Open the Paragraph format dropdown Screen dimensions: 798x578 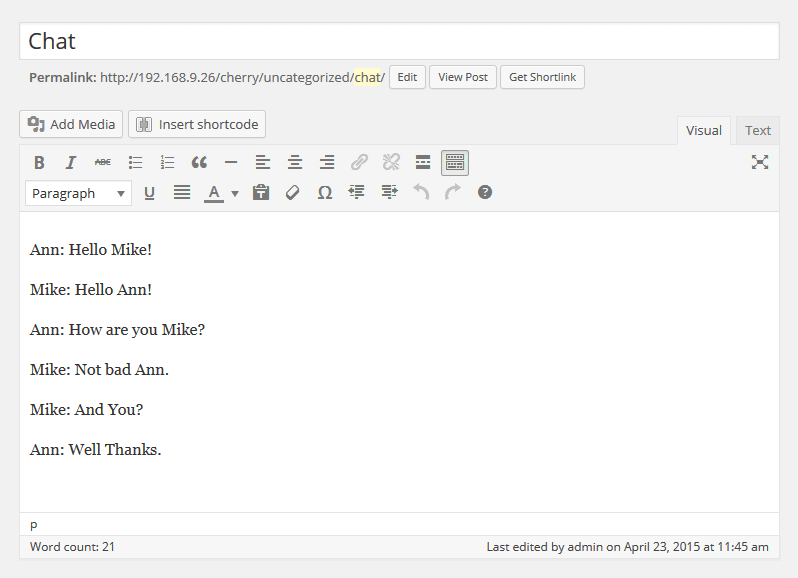click(78, 193)
